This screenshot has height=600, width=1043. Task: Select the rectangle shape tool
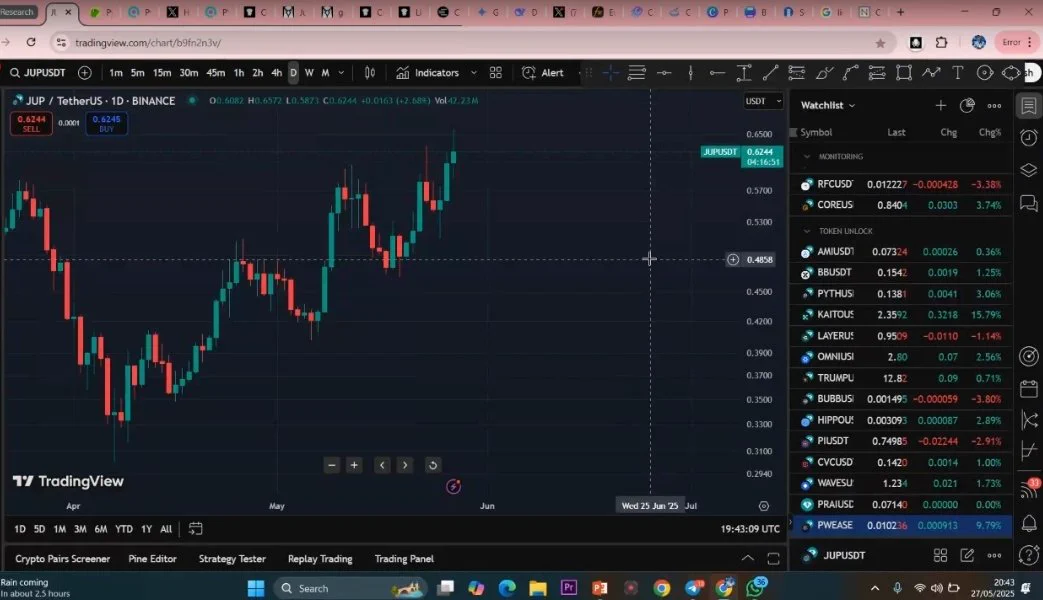pos(903,73)
